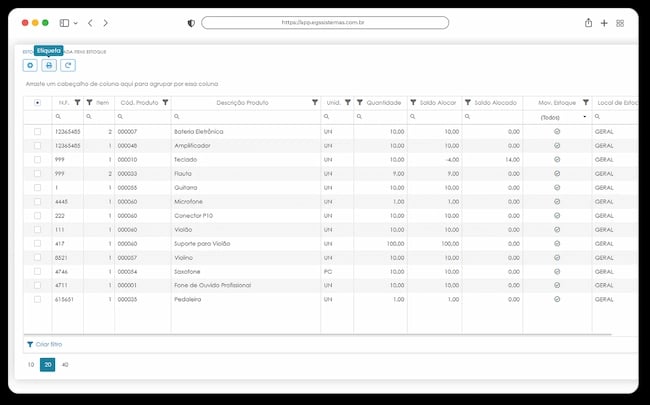
Task: Tick the checkbox for the Saxofone row
Action: tap(37, 272)
